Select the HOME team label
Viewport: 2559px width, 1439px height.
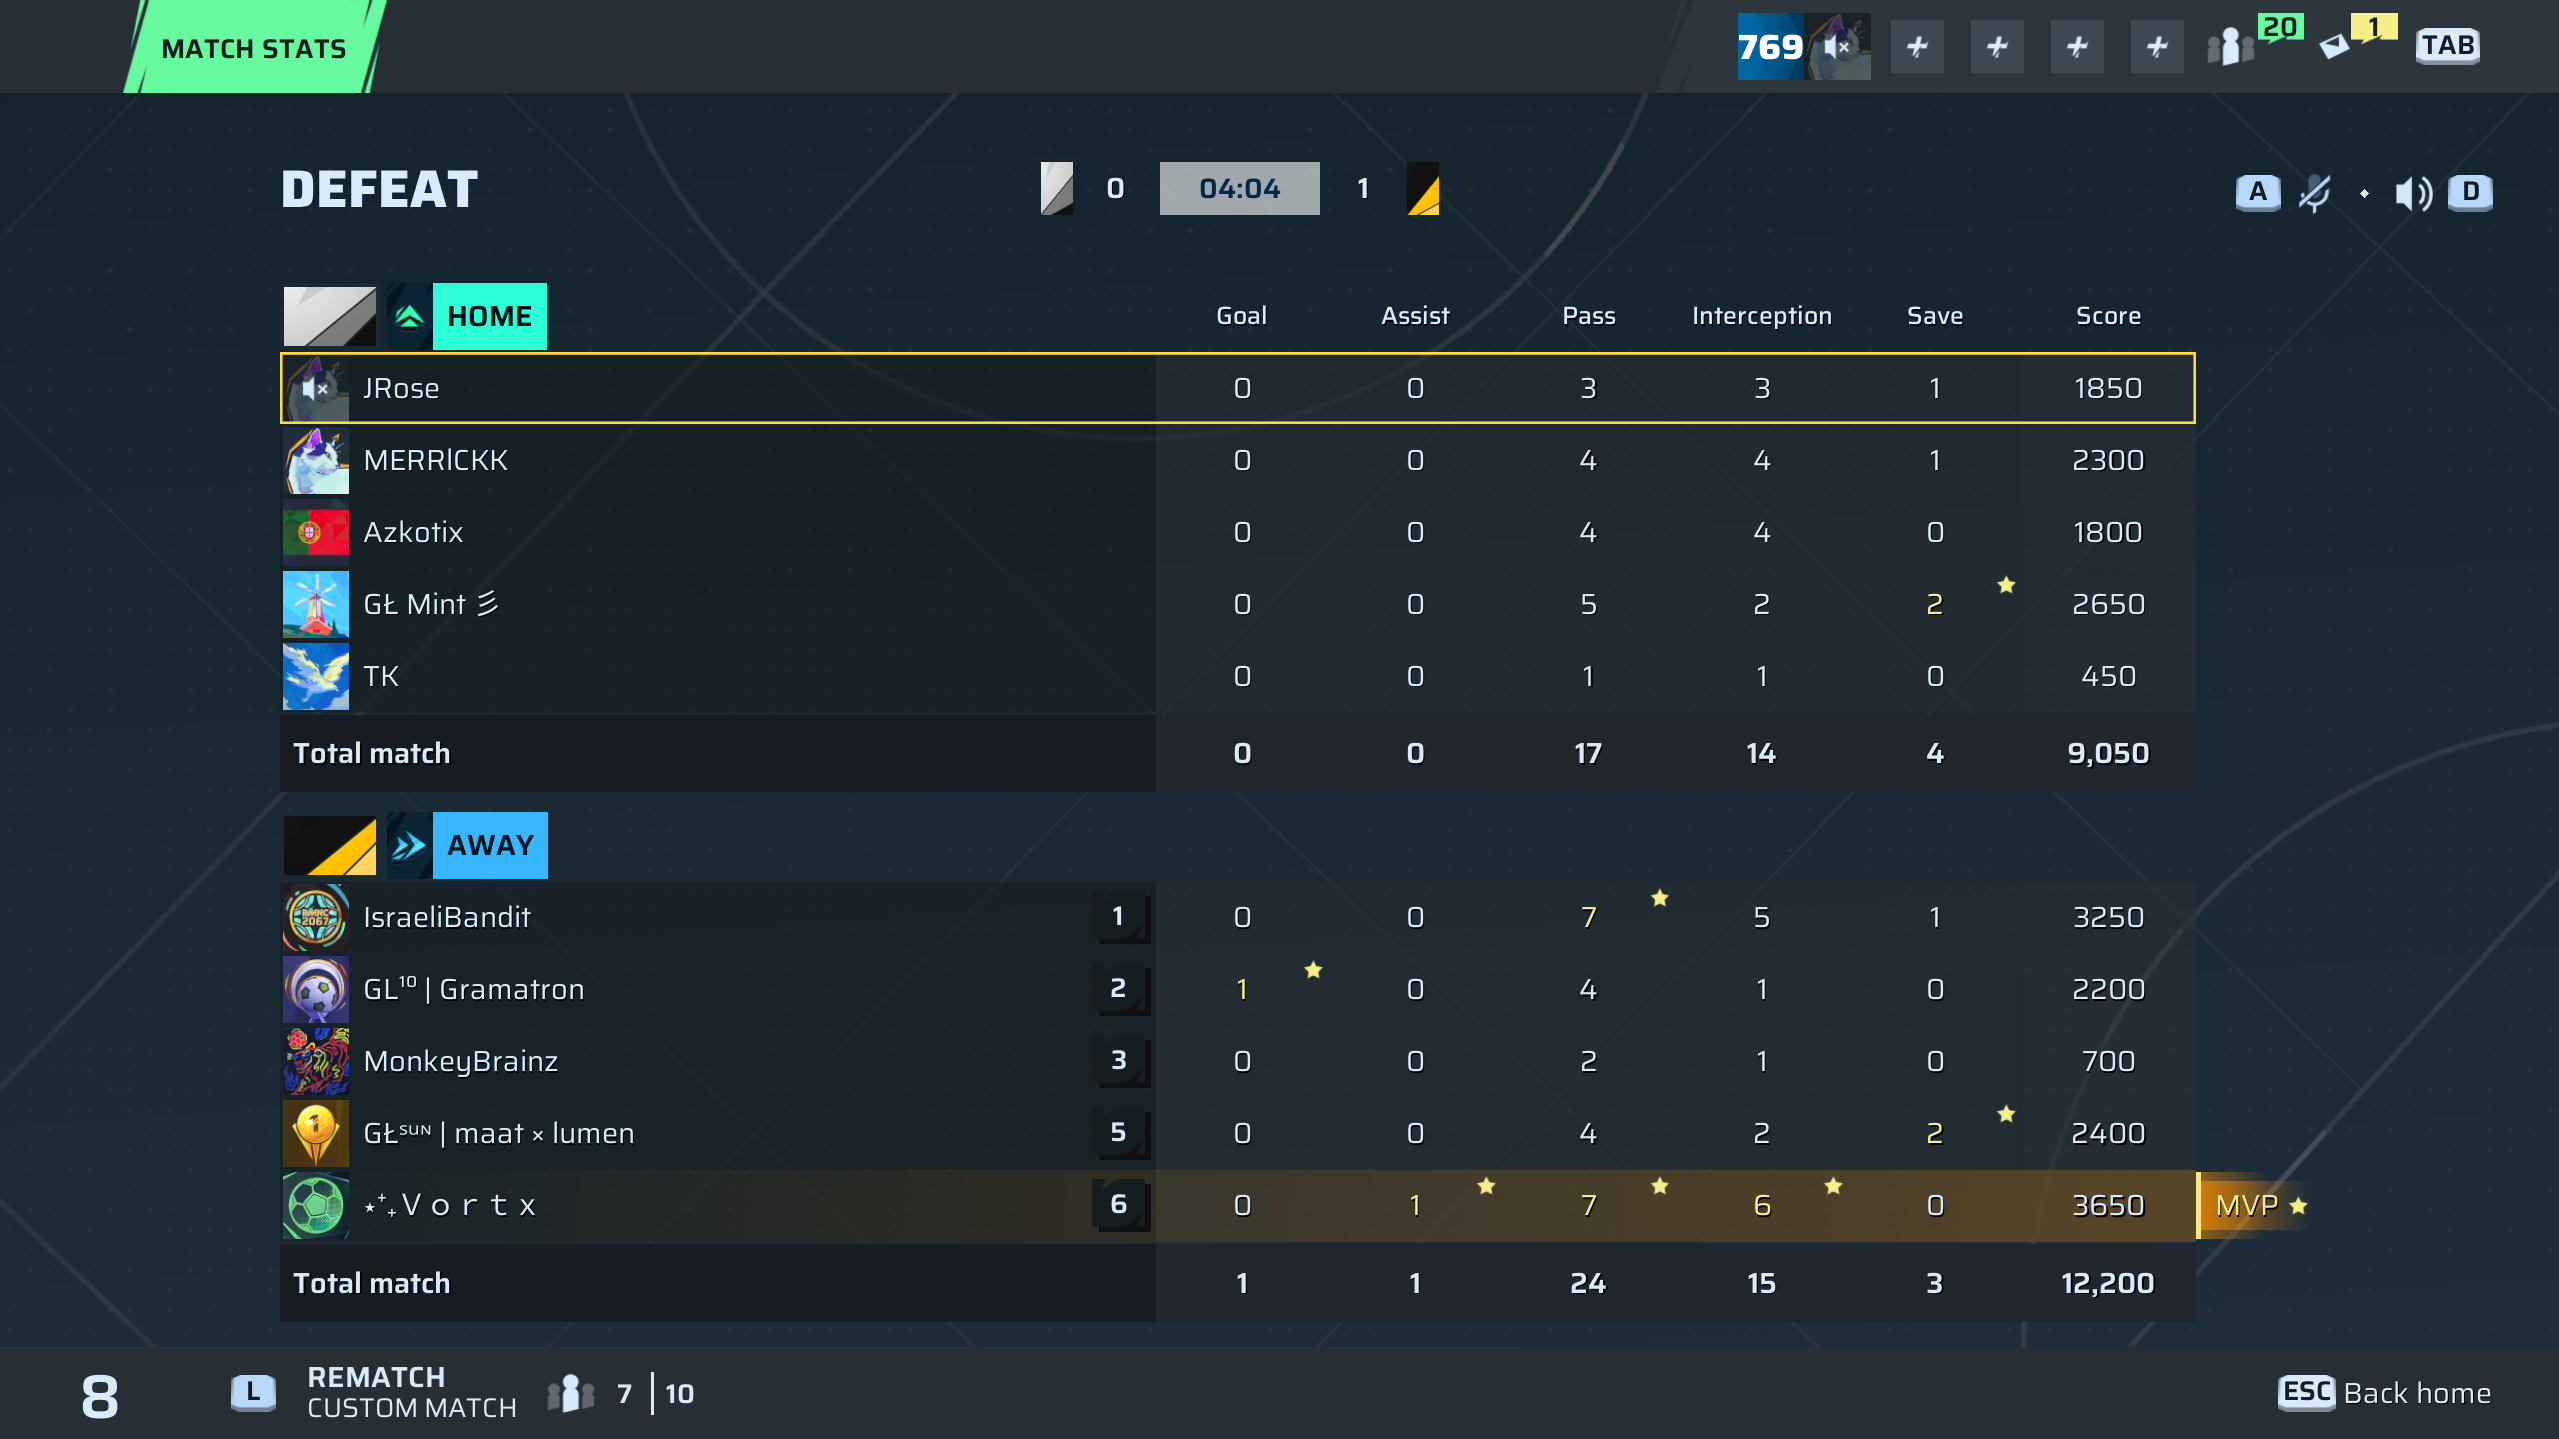[489, 316]
